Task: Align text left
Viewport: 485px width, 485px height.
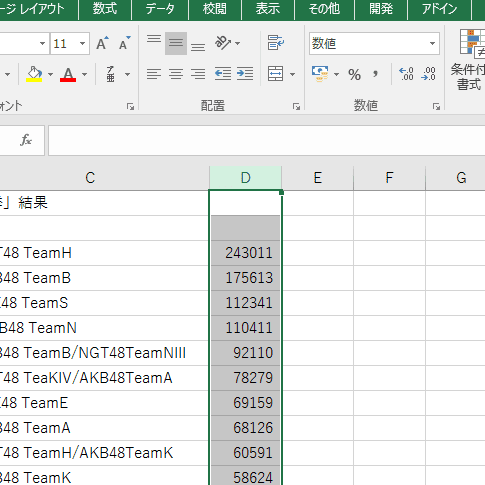Action: pyautogui.click(x=154, y=74)
